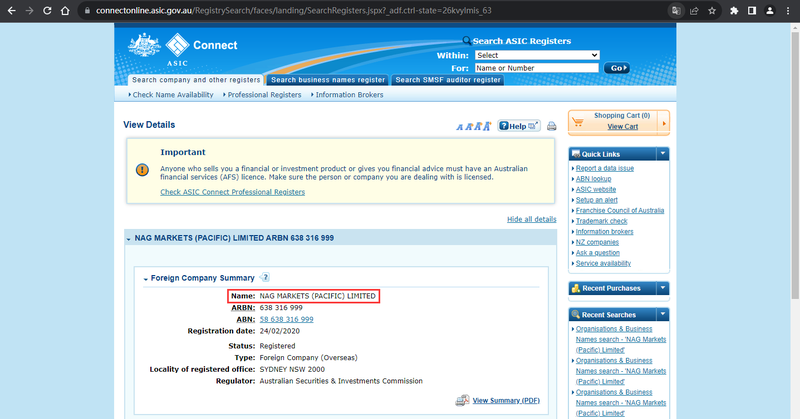Open the Setup an alert link
The image size is (800, 419).
pos(596,200)
